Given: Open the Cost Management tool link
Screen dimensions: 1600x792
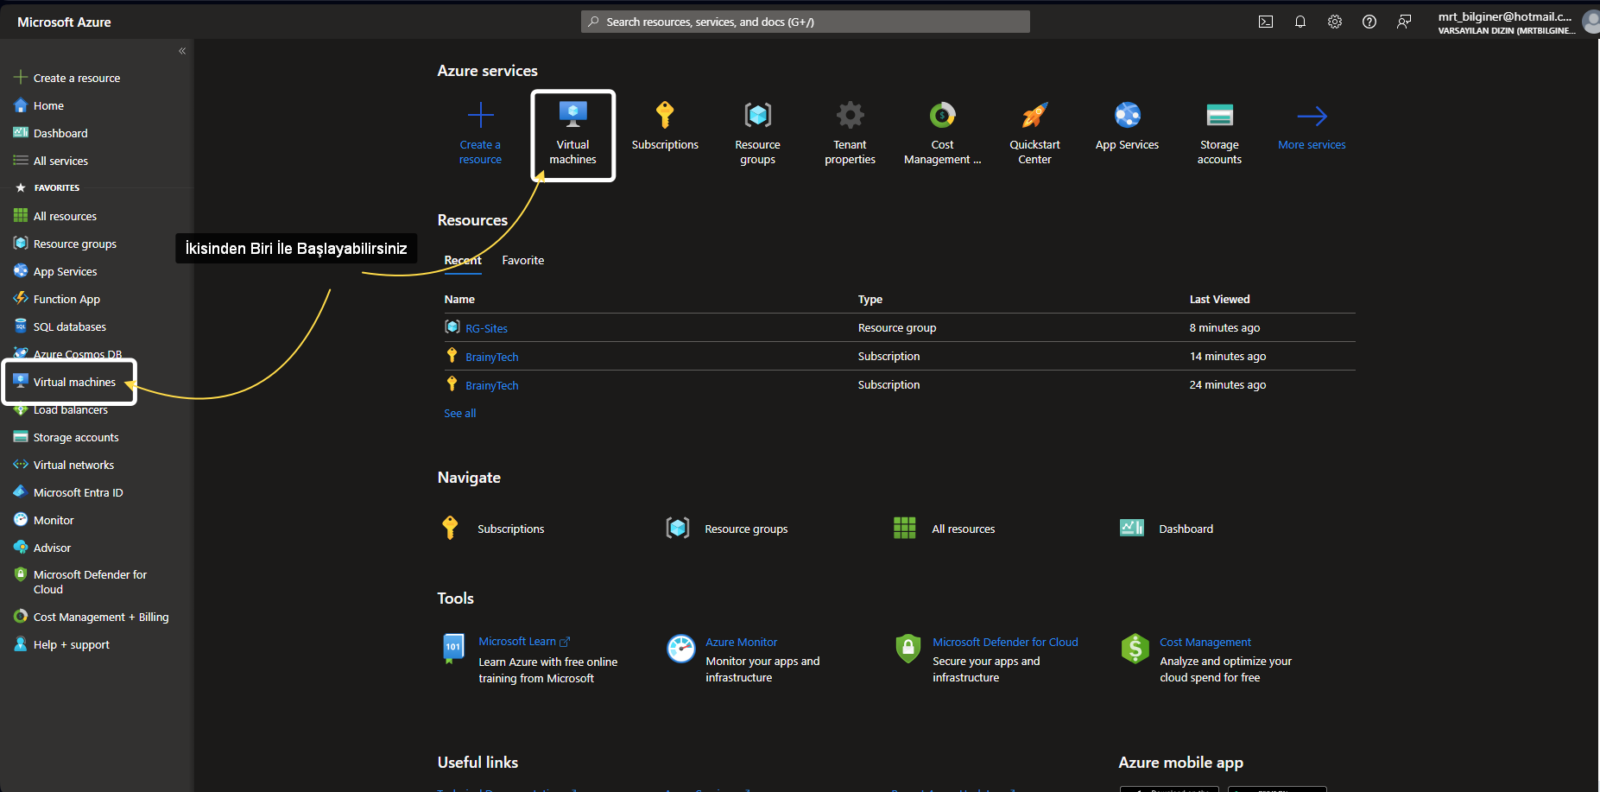Looking at the screenshot, I should click(x=1205, y=642).
